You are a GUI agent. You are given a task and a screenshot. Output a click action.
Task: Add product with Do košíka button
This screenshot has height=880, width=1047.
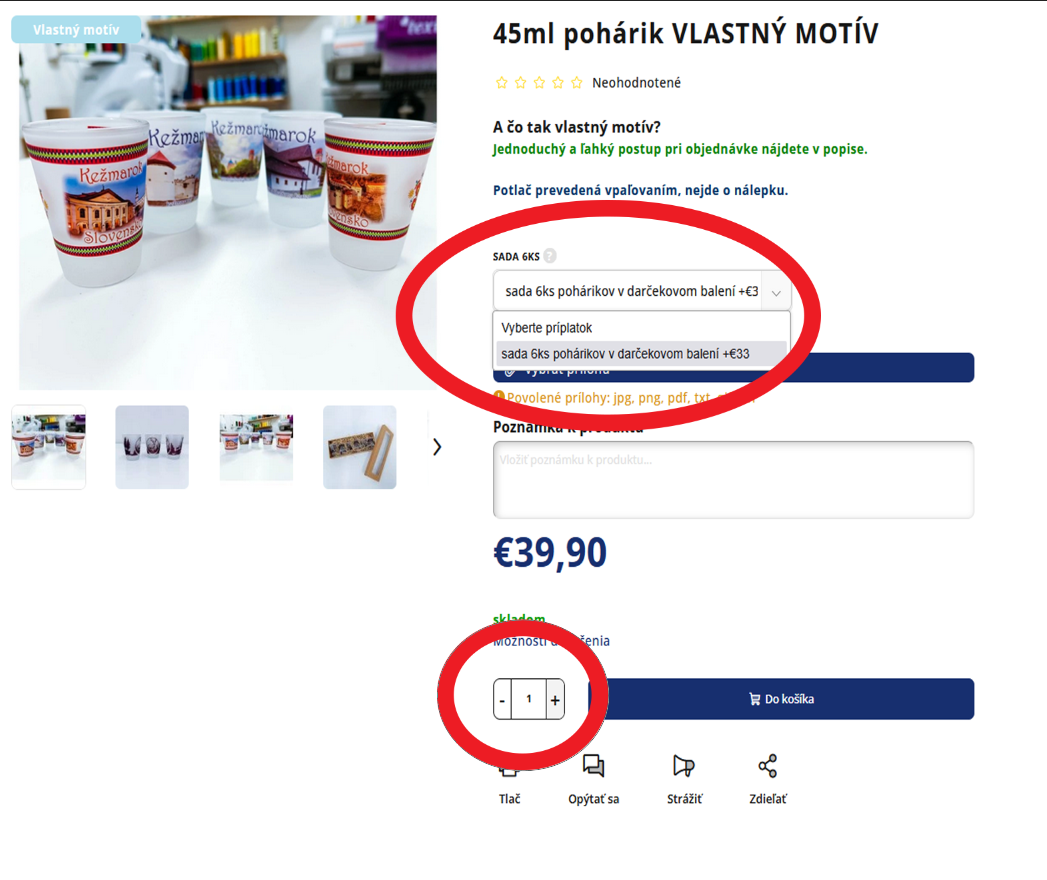tap(781, 699)
